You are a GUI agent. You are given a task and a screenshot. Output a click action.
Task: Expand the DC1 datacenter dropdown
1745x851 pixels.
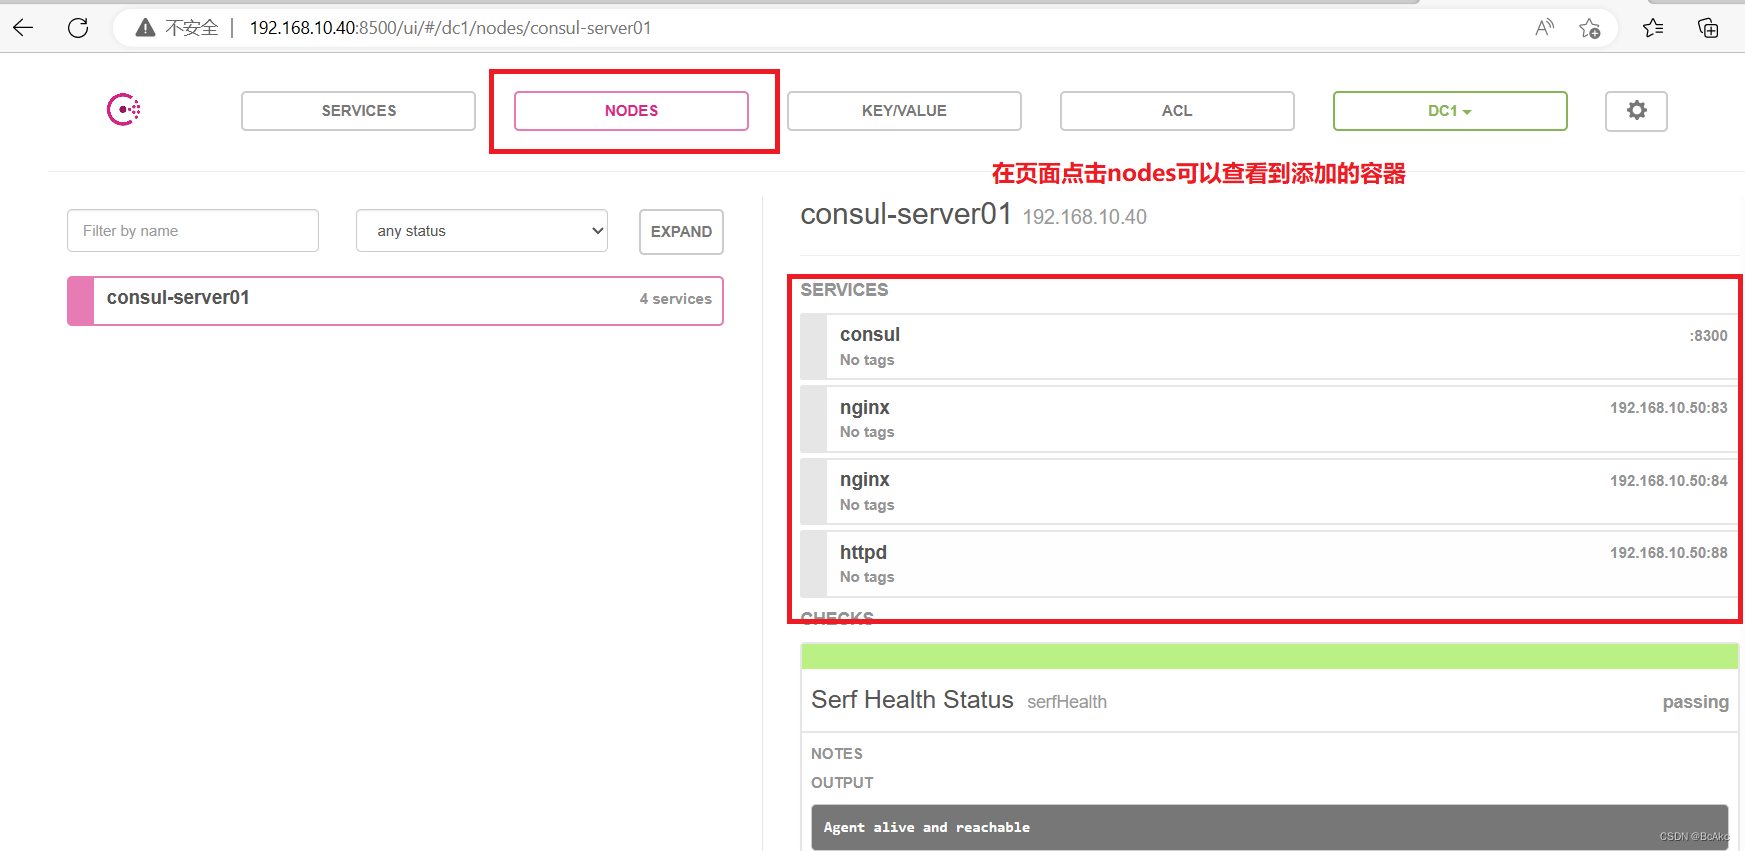point(1450,111)
